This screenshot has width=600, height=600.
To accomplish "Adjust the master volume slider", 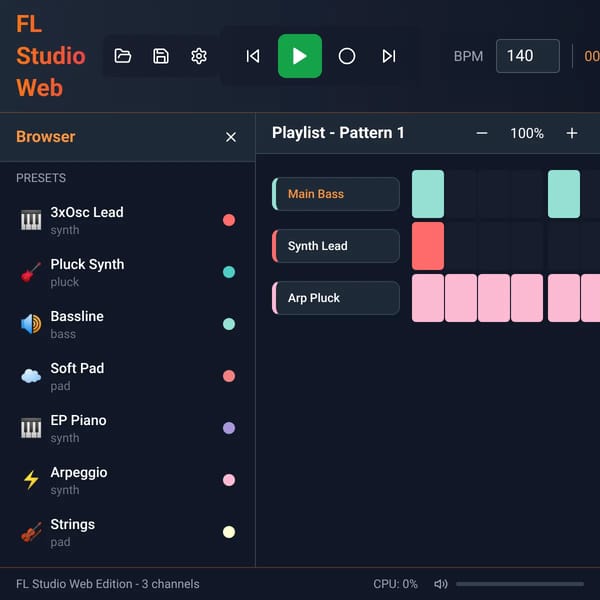I will point(520,584).
